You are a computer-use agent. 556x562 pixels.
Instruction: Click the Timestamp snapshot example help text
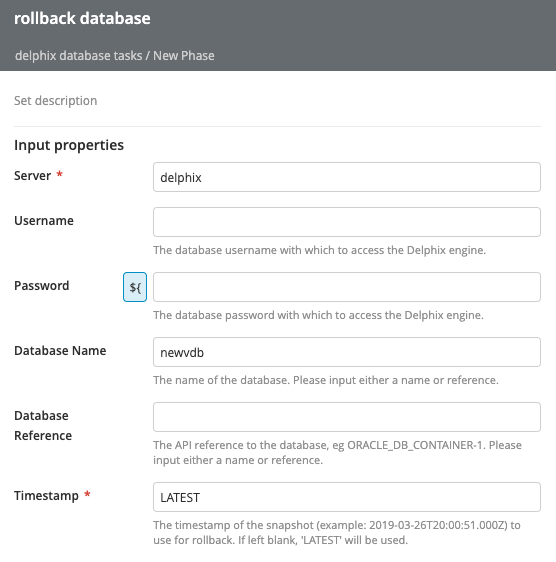tap(337, 532)
